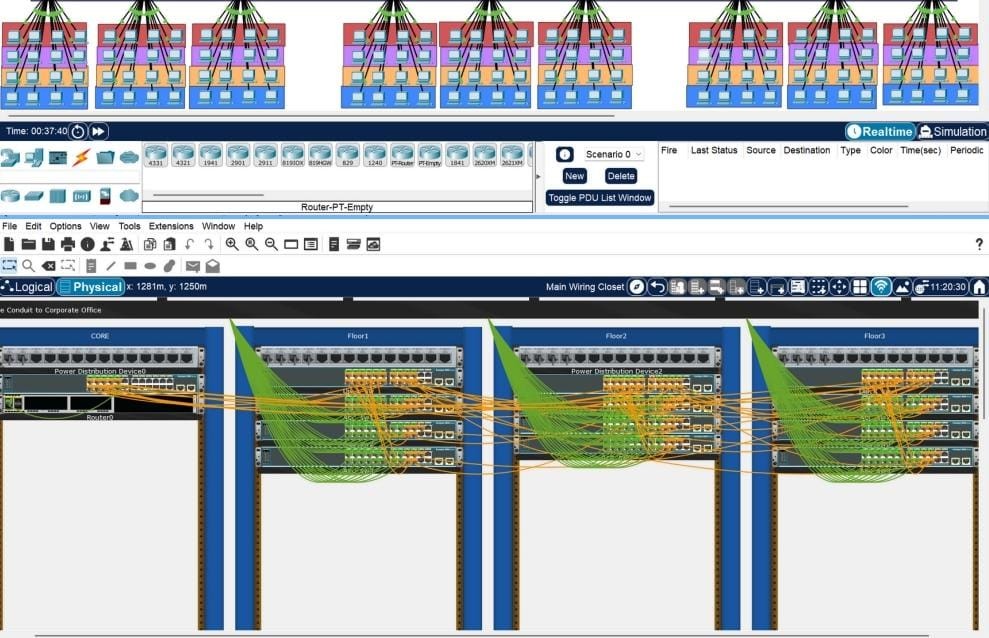Open the Network Information icon
989x638 pixels.
coord(88,244)
